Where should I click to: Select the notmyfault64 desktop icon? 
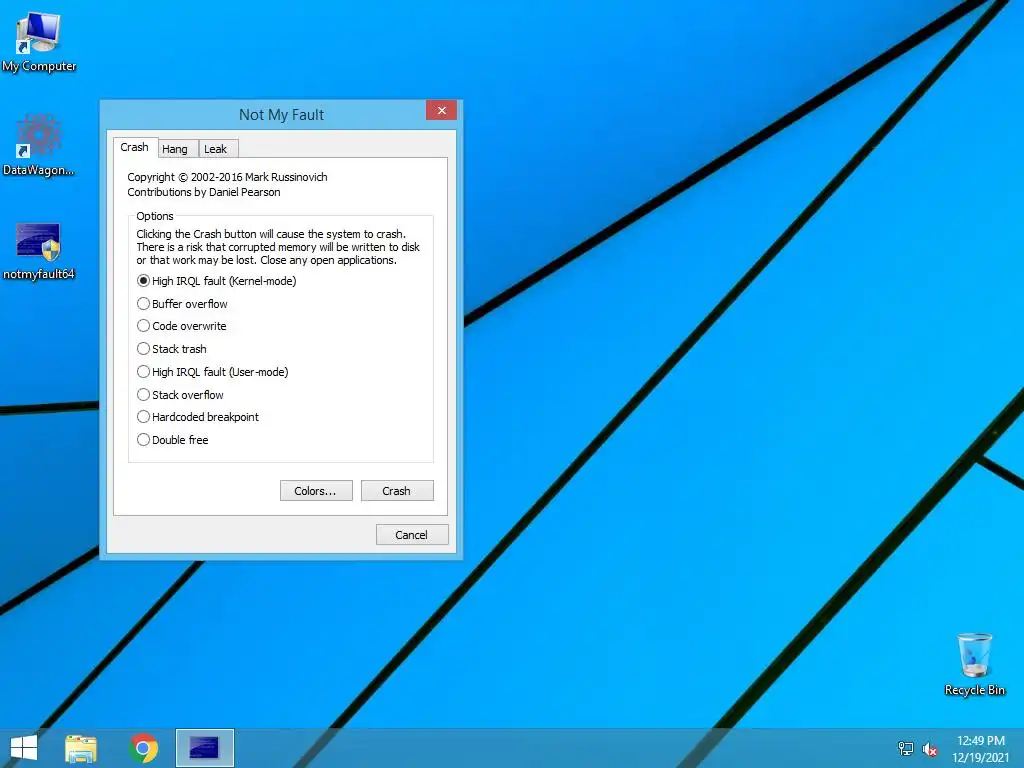click(38, 251)
